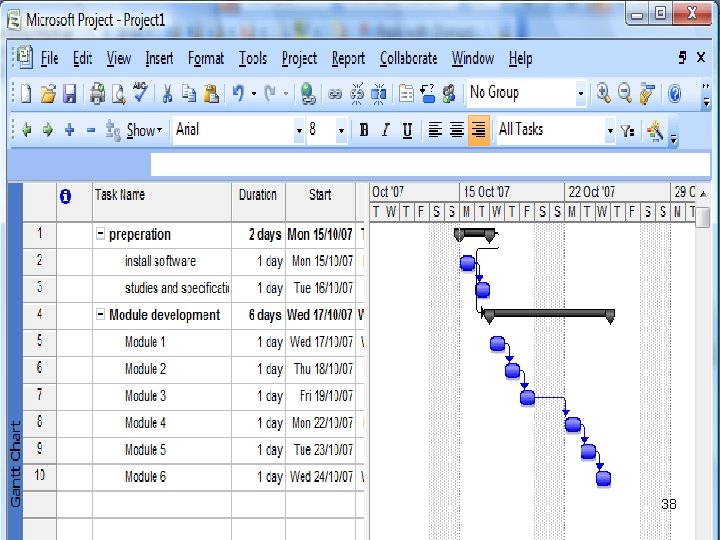720x540 pixels.
Task: Select the Task Name column header
Action: (x=162, y=201)
